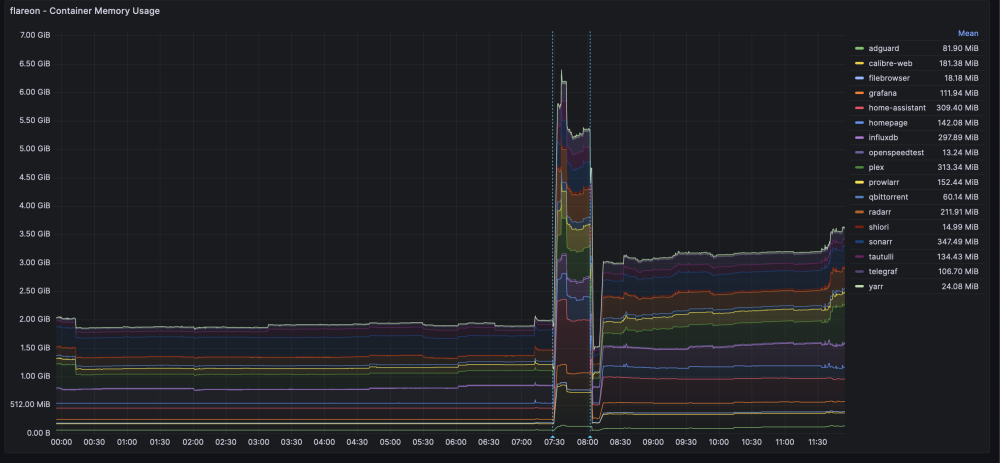Click the 81.90 MiB mean value
This screenshot has height=463, width=1000.
(x=960, y=48)
